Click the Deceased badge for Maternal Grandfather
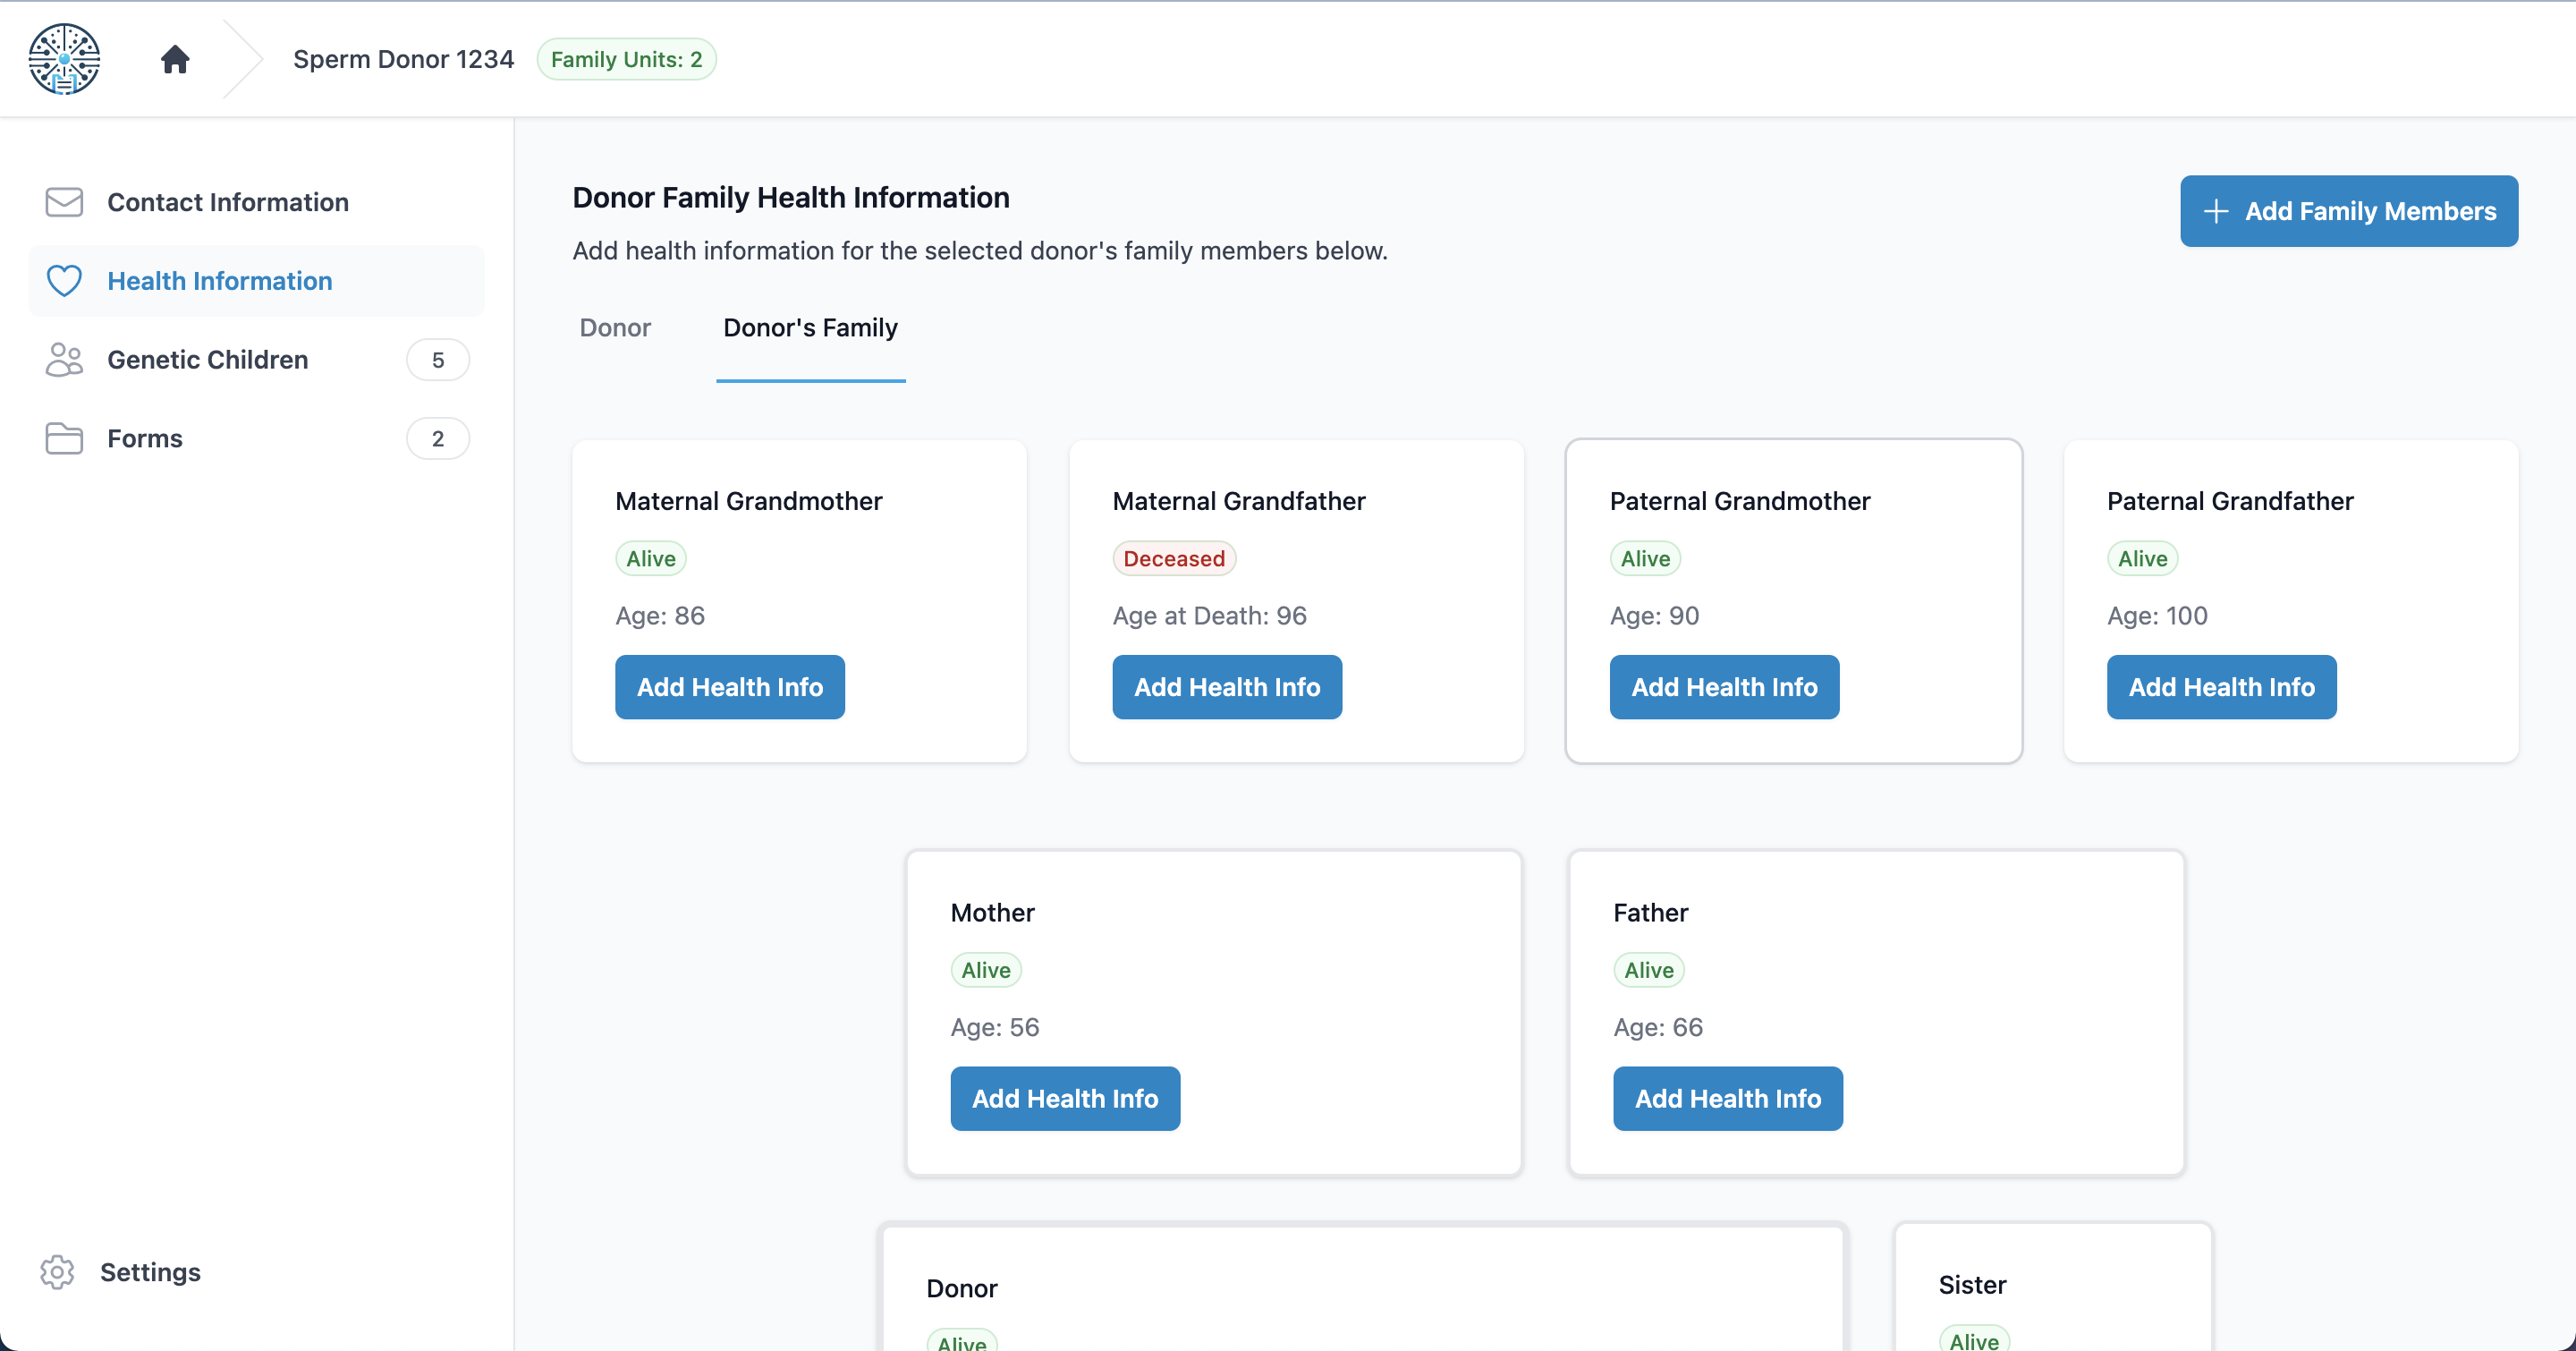The height and width of the screenshot is (1351, 2576). (x=1174, y=558)
